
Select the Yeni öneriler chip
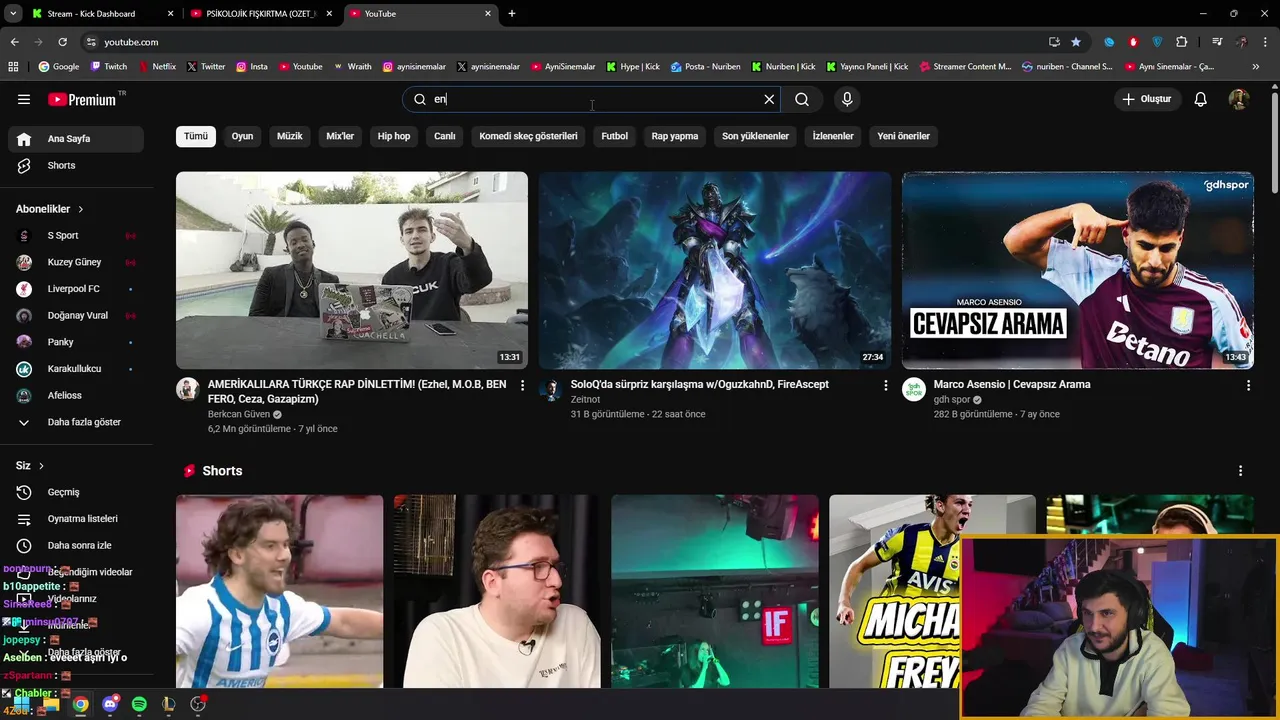pyautogui.click(x=904, y=136)
